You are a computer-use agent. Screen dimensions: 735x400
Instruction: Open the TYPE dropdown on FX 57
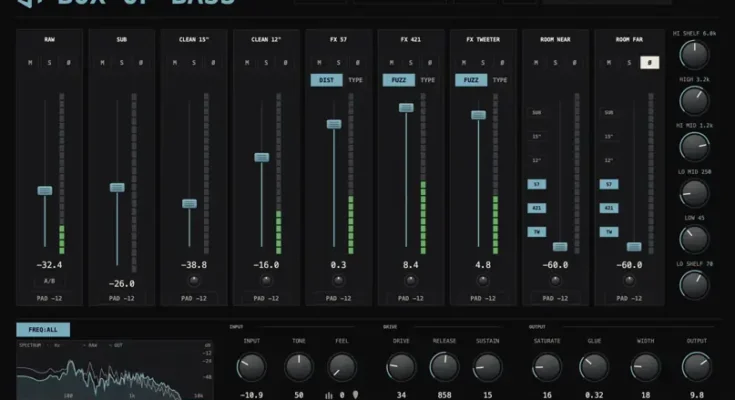pos(355,80)
